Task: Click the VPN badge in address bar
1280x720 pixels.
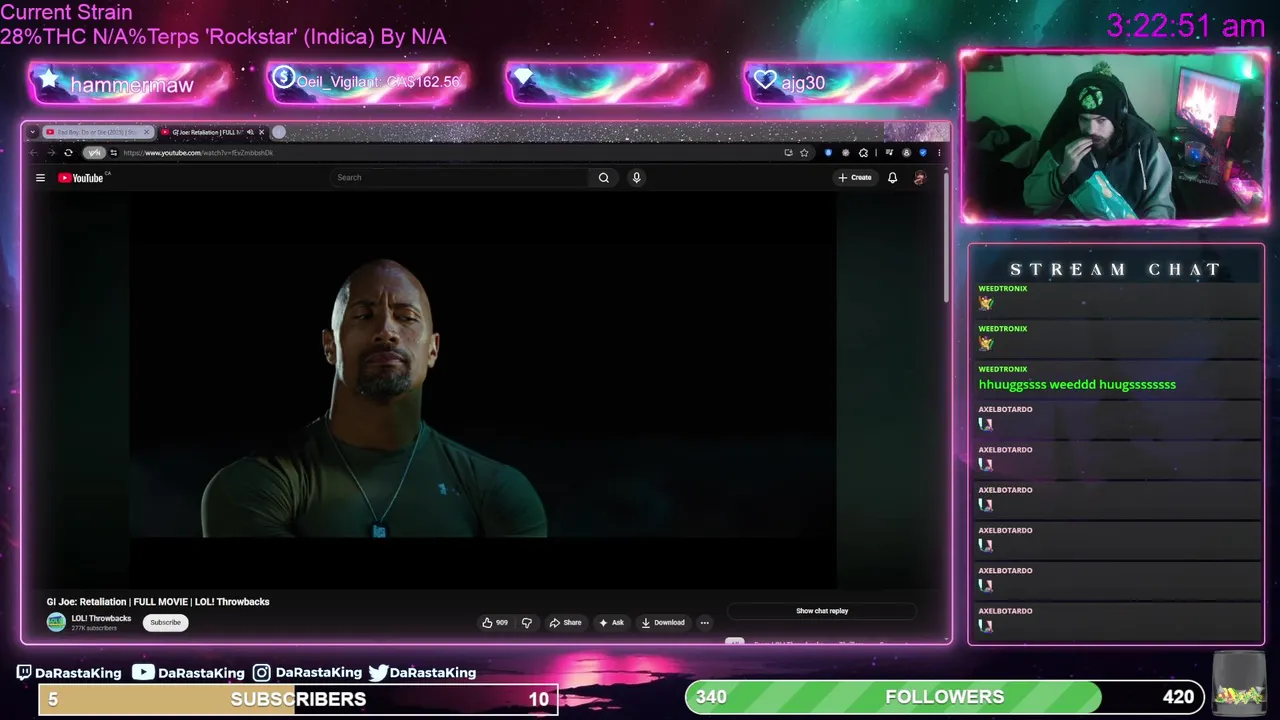Action: point(94,153)
